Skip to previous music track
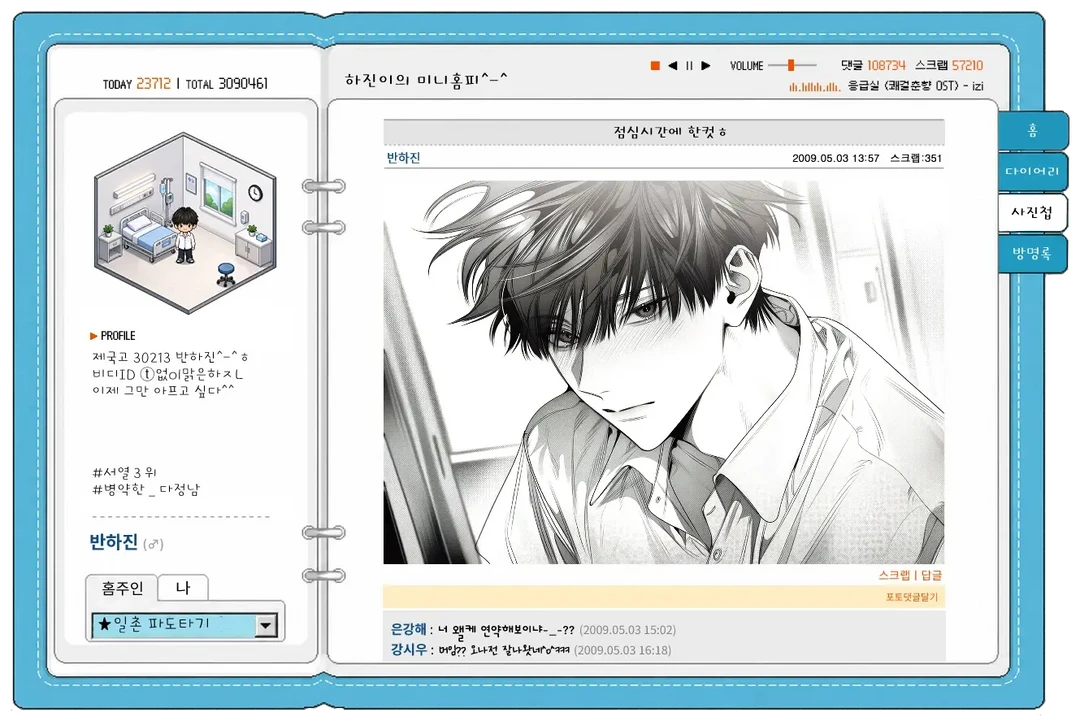1080x722 pixels. (672, 65)
